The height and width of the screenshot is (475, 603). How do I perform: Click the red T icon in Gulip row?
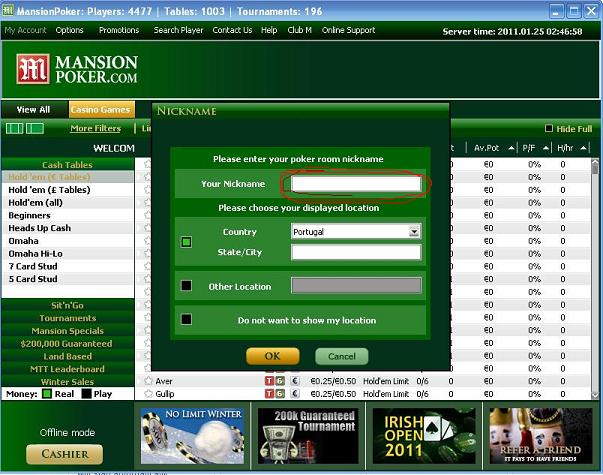(x=270, y=393)
